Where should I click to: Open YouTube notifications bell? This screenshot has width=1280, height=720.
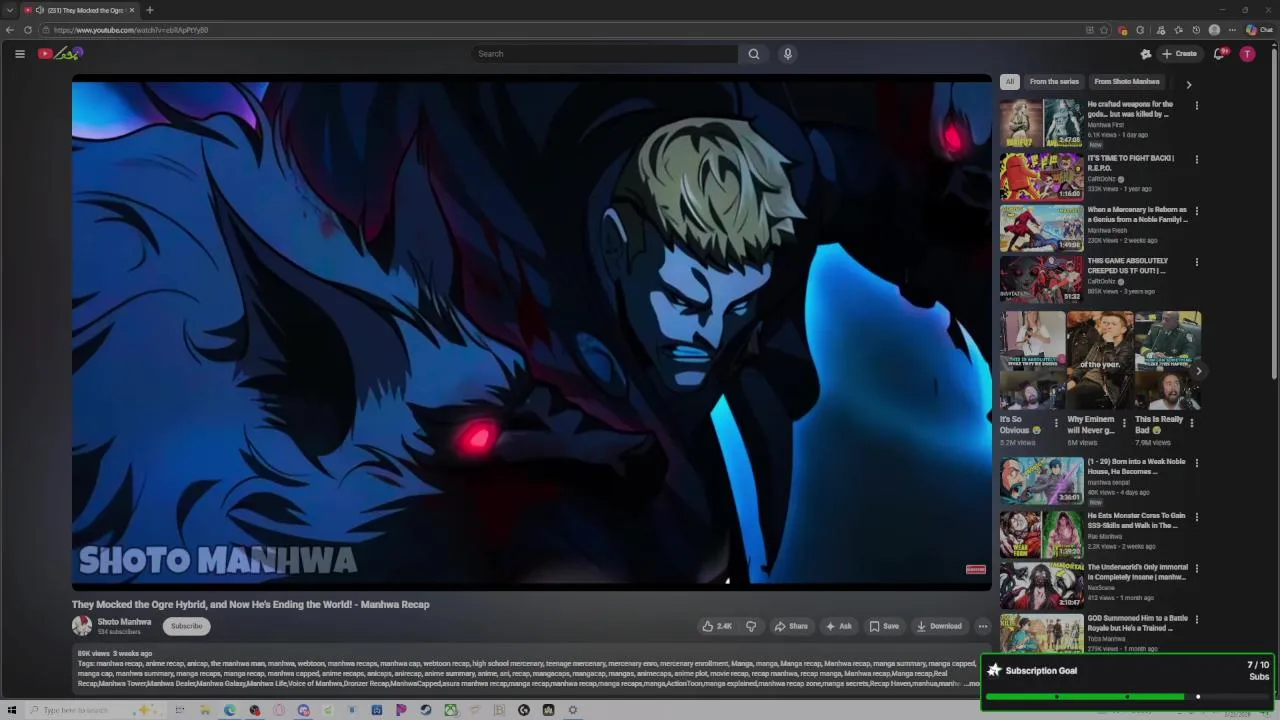tap(1219, 54)
